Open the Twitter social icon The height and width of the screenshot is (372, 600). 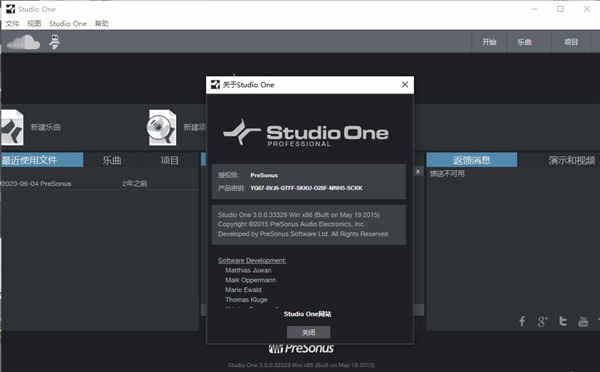click(x=563, y=321)
